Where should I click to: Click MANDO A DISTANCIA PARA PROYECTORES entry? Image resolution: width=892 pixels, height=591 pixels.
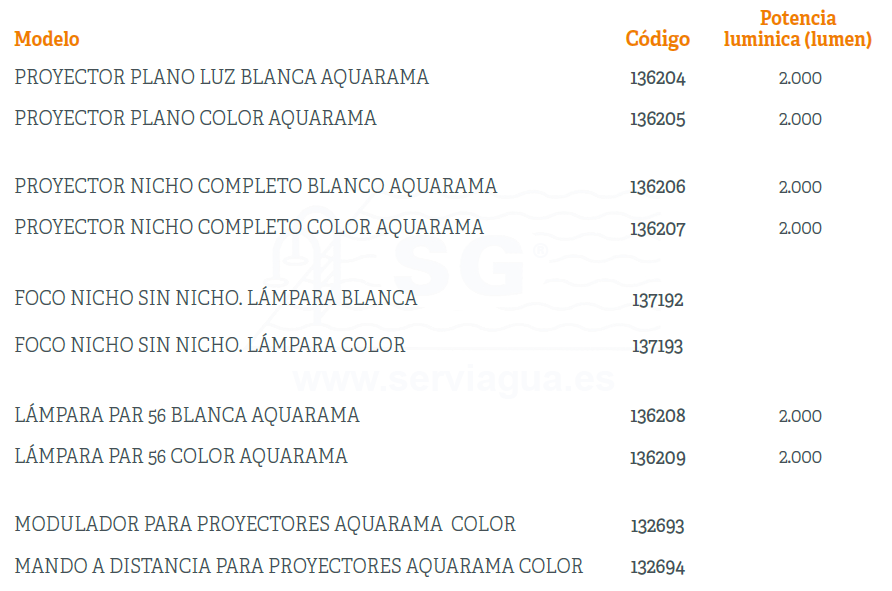click(x=298, y=566)
